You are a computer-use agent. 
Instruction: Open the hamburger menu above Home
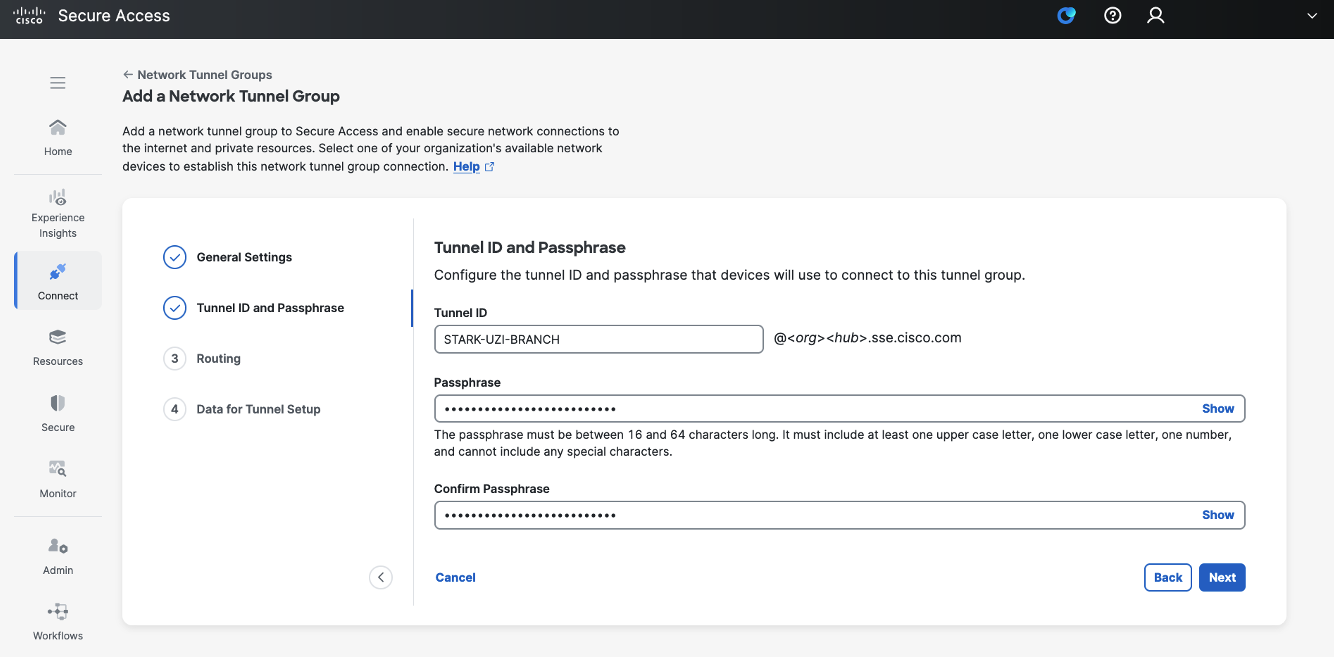click(57, 82)
